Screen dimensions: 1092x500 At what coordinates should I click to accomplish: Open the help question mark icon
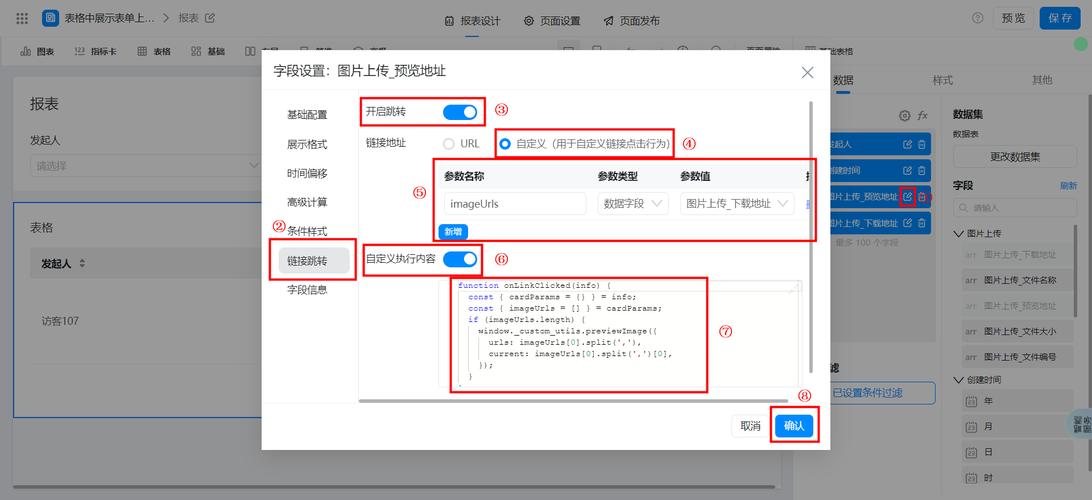[978, 18]
